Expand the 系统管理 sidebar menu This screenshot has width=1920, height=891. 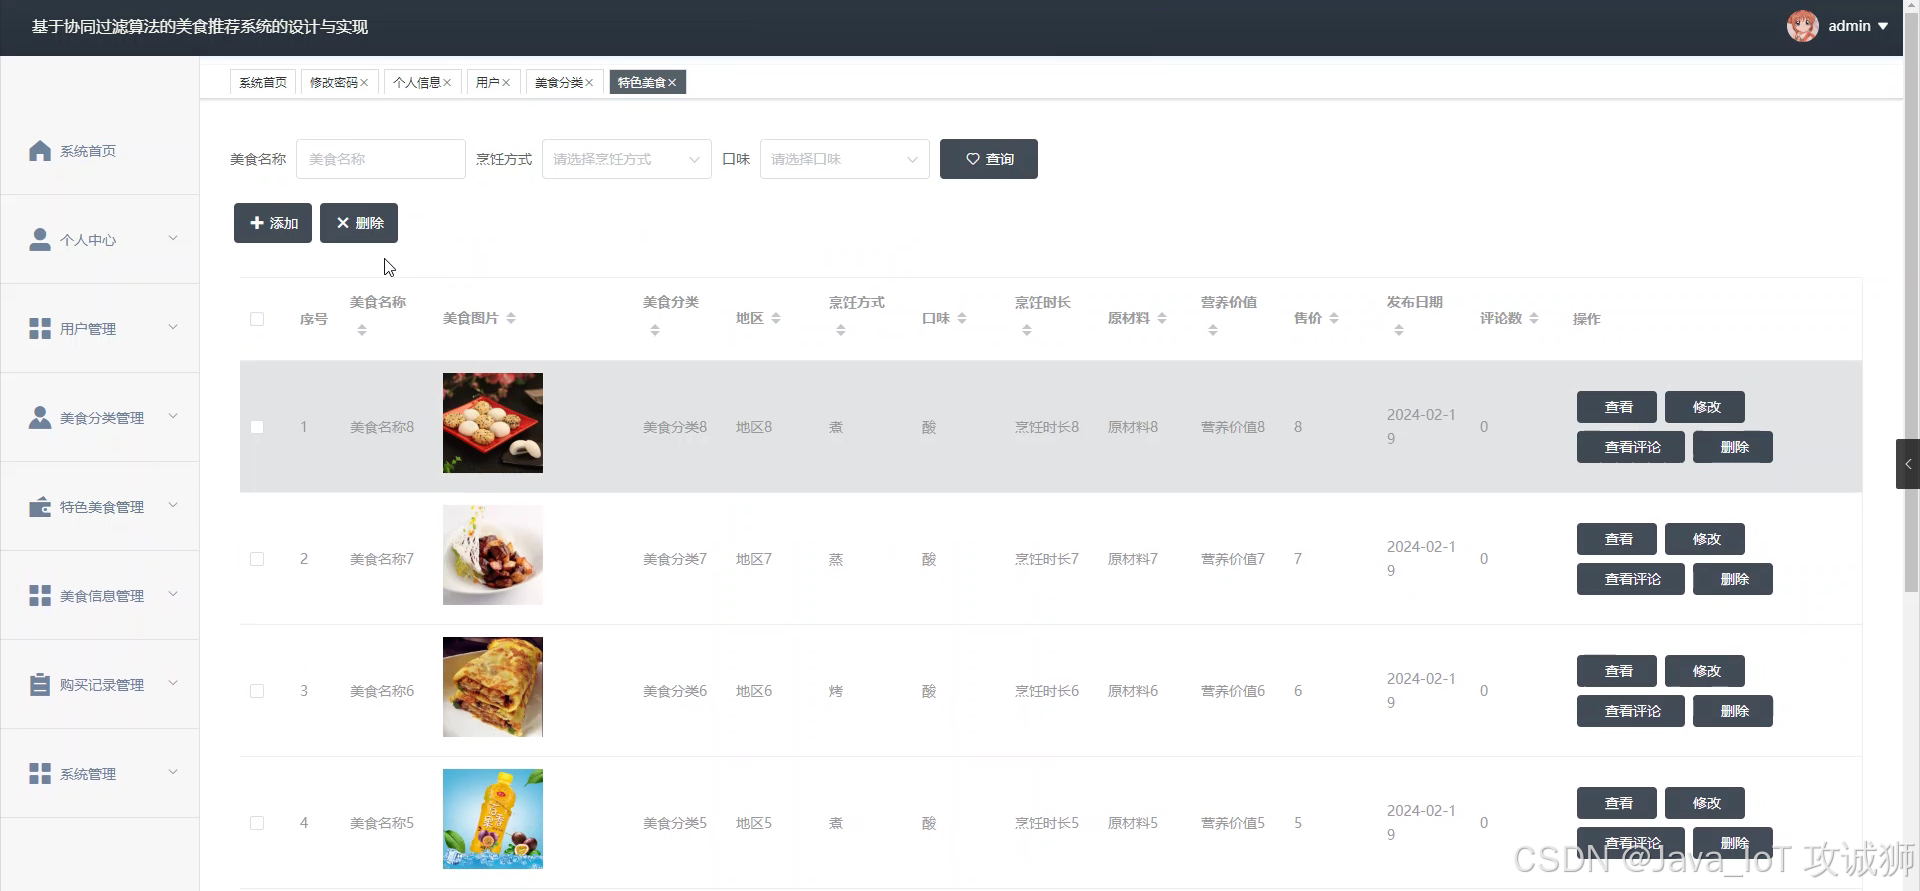[x=100, y=773]
